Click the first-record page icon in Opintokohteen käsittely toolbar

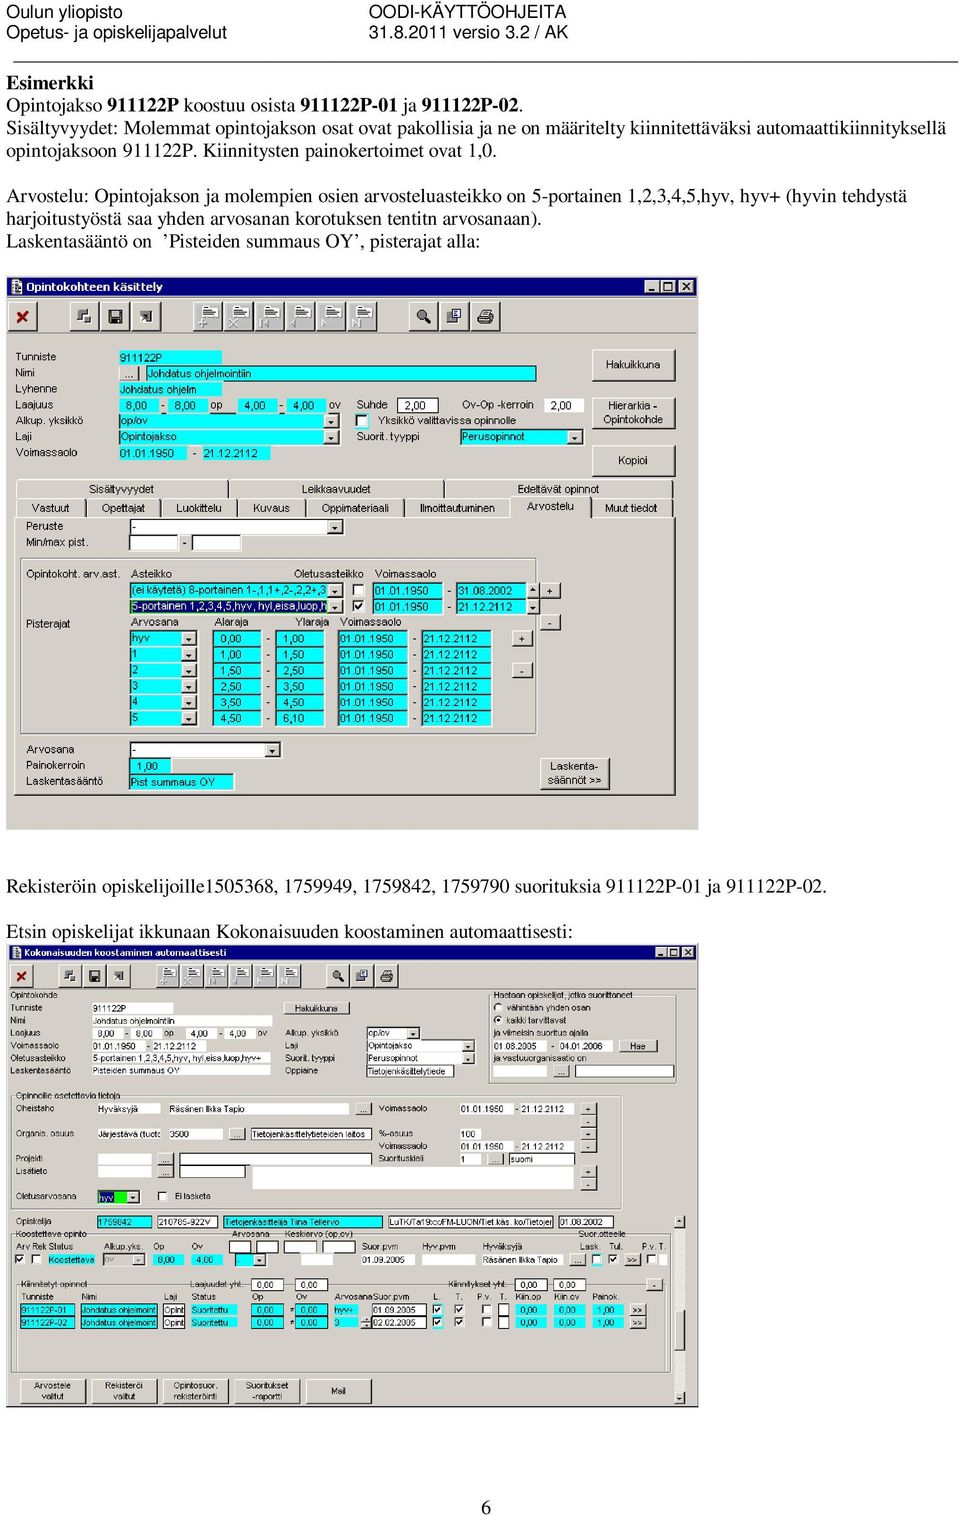[269, 317]
